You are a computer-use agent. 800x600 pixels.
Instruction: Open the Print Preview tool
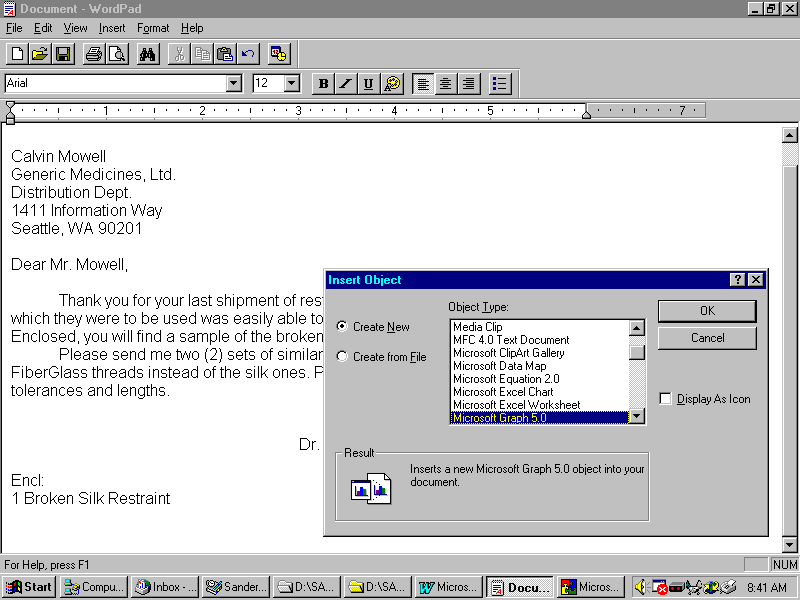(x=117, y=54)
